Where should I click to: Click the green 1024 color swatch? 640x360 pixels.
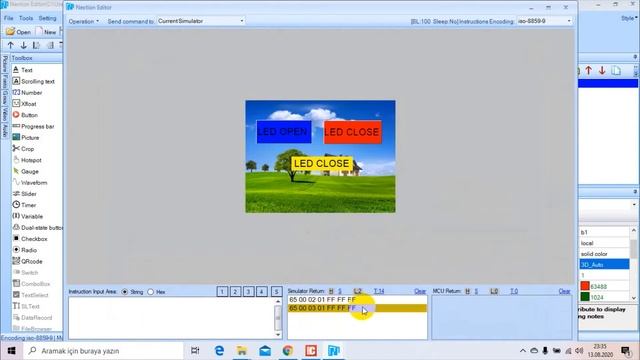pyautogui.click(x=585, y=297)
